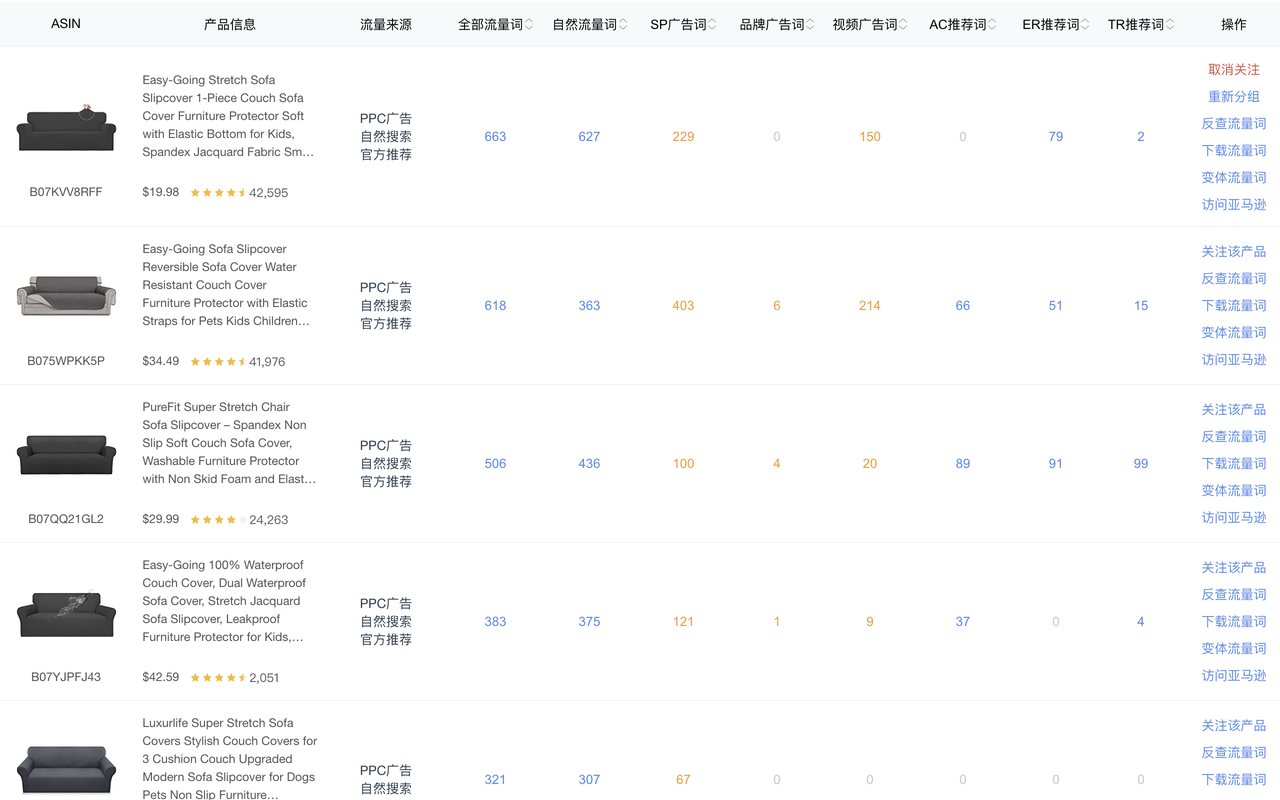Click 反查流量词 for B075WPKK5P row
This screenshot has height=800, width=1280.
coord(1233,278)
